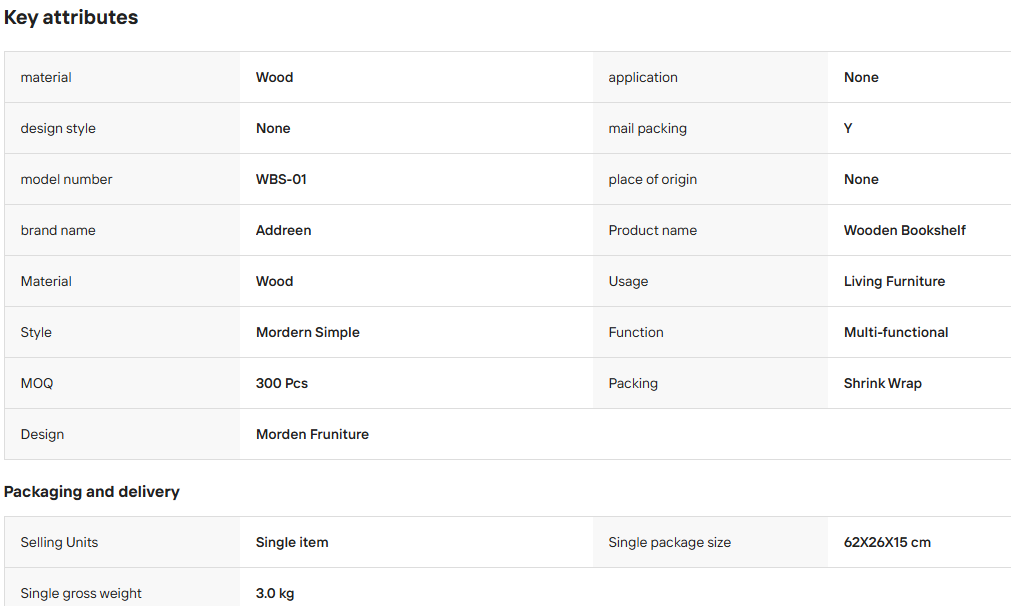This screenshot has height=606, width=1011.
Task: Click the 300 Pcs MOQ value
Action: 282,383
